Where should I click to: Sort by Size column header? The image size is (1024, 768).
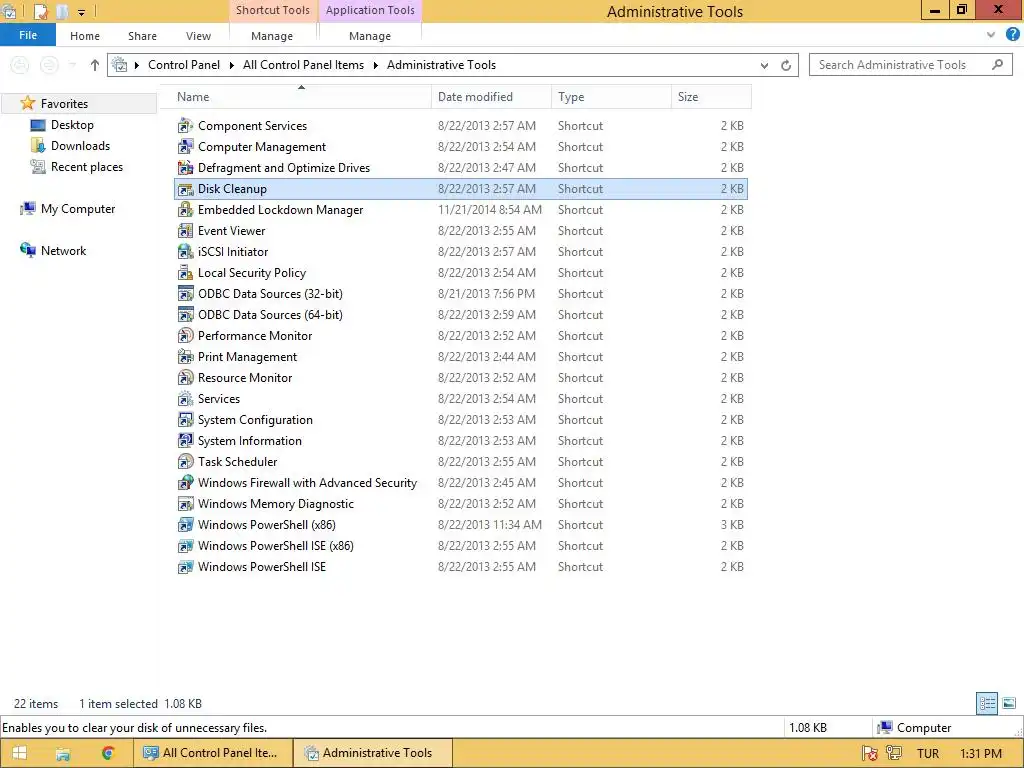pos(711,97)
